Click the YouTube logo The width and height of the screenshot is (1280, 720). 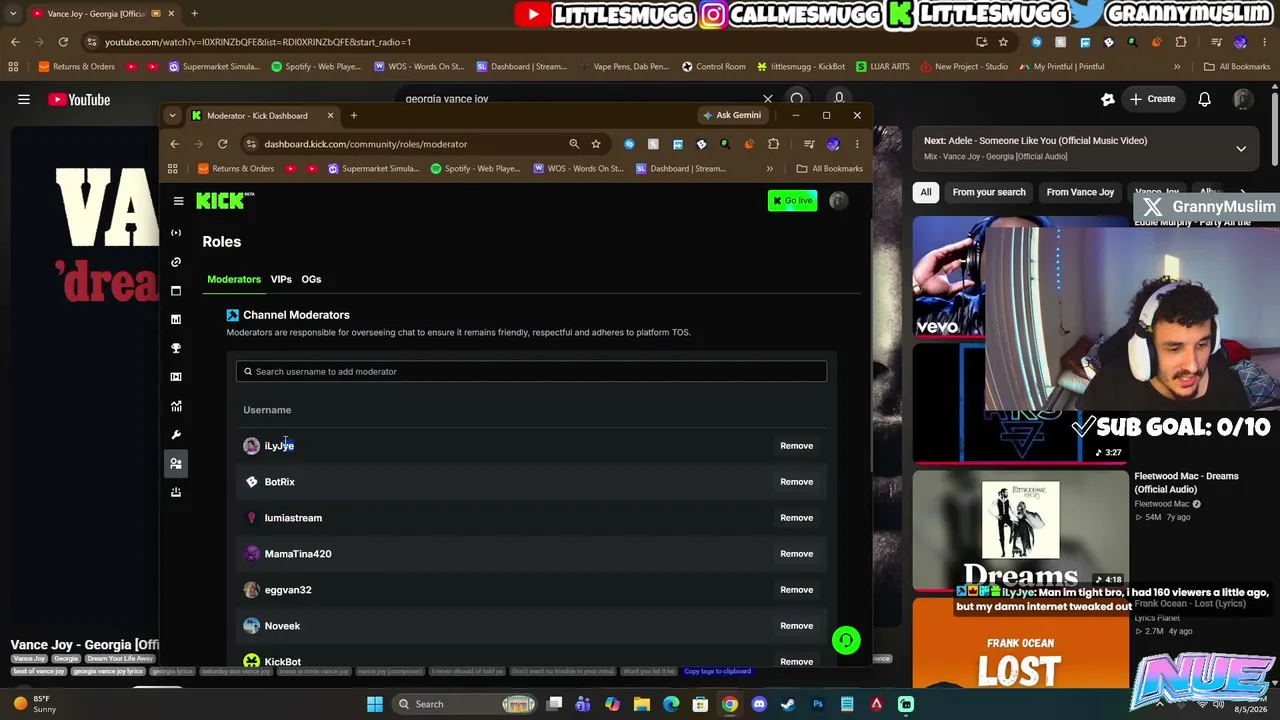(79, 99)
